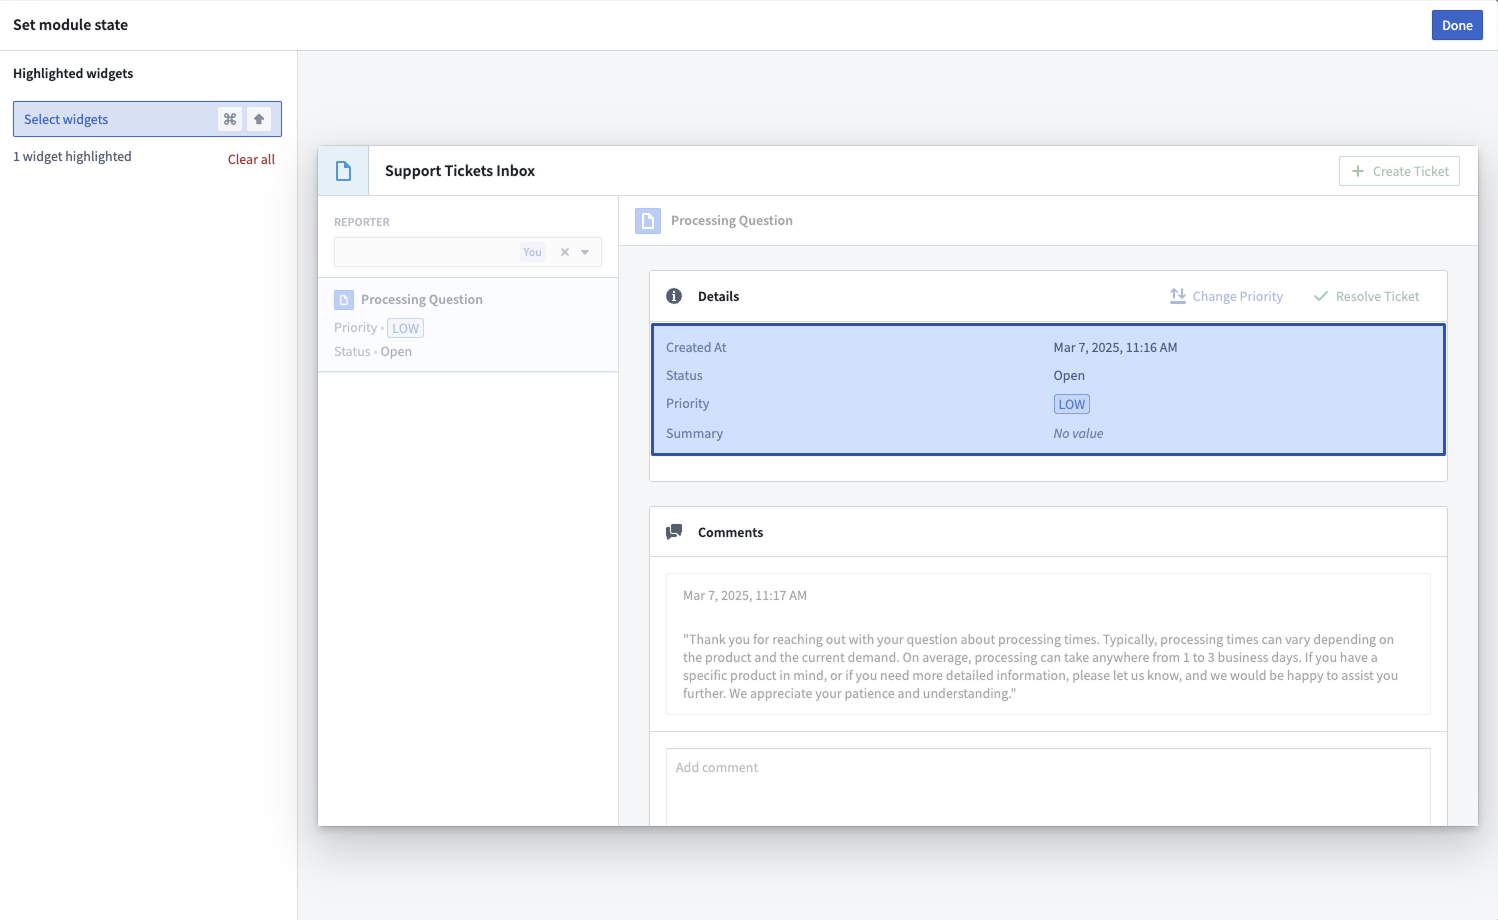Click Change Priority

tap(1226, 296)
